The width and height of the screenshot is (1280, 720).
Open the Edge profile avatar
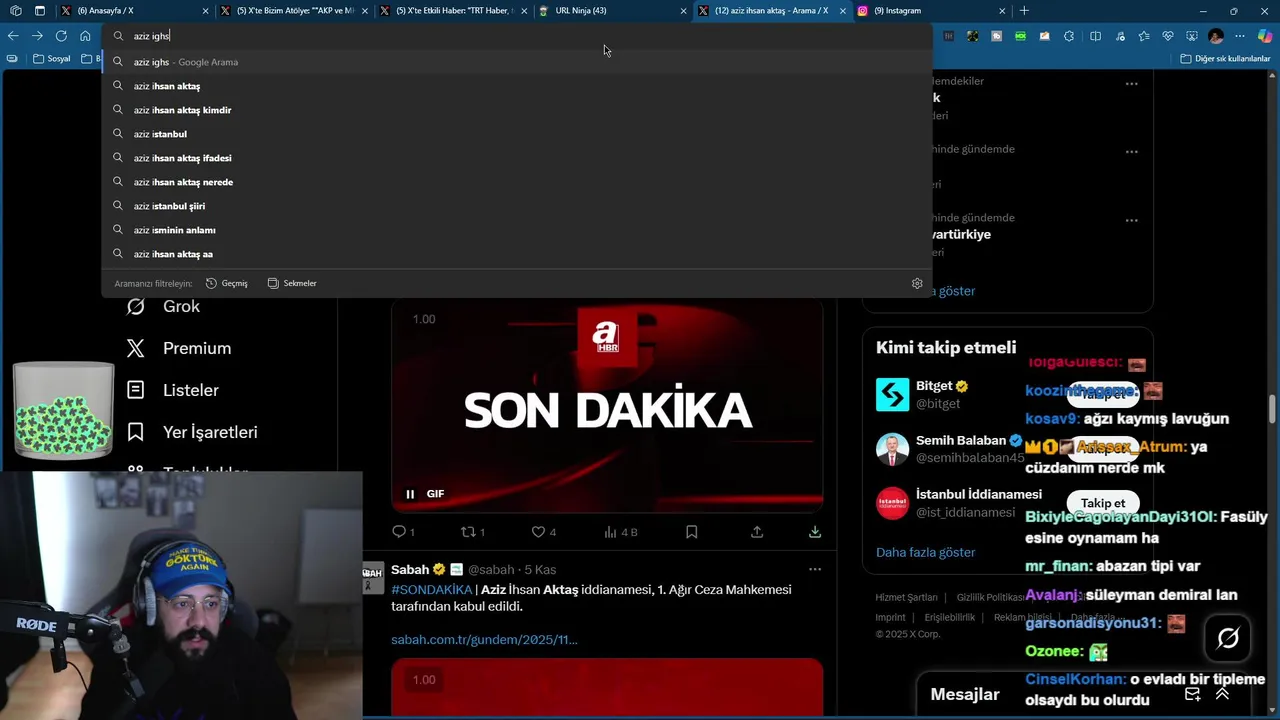[x=1216, y=36]
